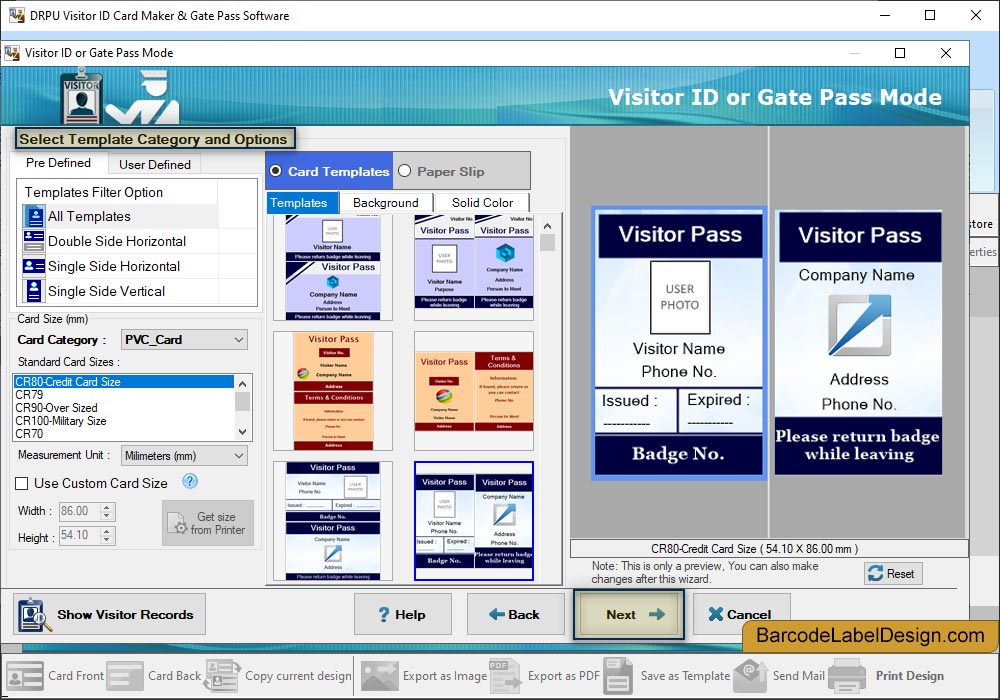Click the All Templates filter icon
Screen dimensions: 1000x700
33,216
